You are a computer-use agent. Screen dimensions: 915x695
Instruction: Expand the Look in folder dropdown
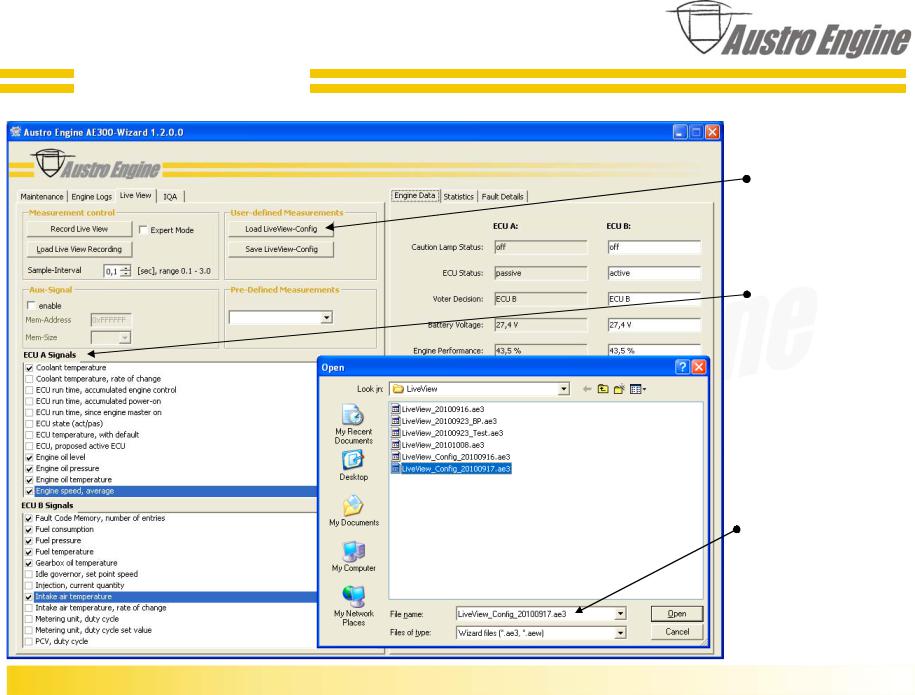coord(563,389)
